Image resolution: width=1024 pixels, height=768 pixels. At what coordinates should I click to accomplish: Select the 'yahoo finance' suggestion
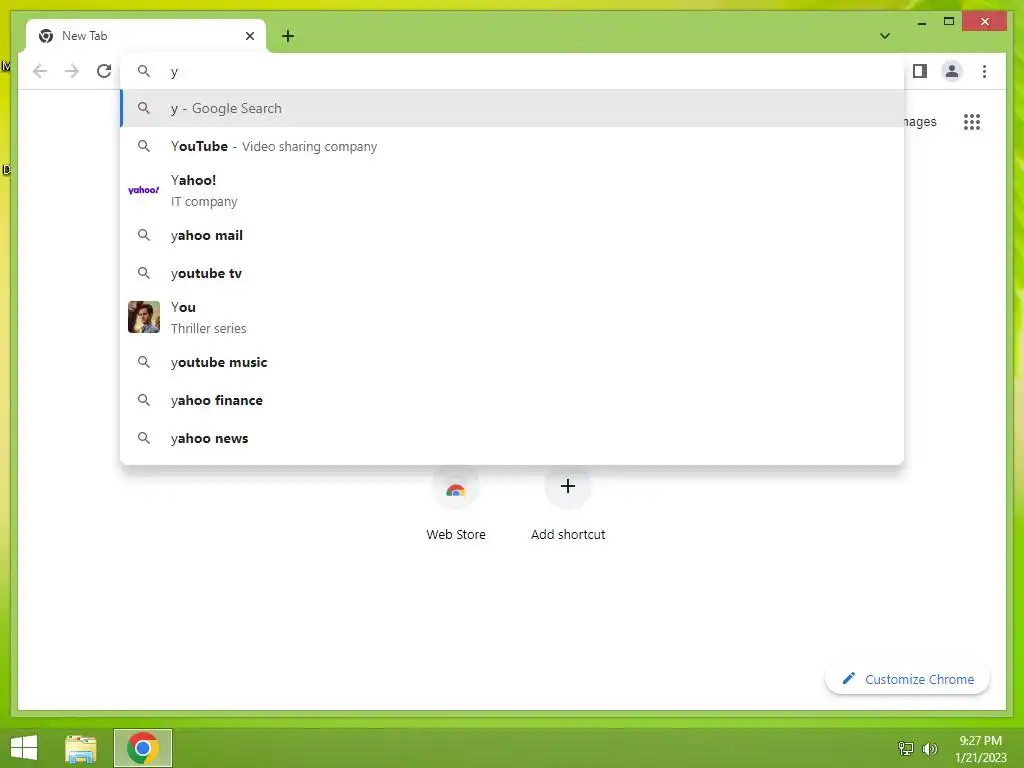513,400
